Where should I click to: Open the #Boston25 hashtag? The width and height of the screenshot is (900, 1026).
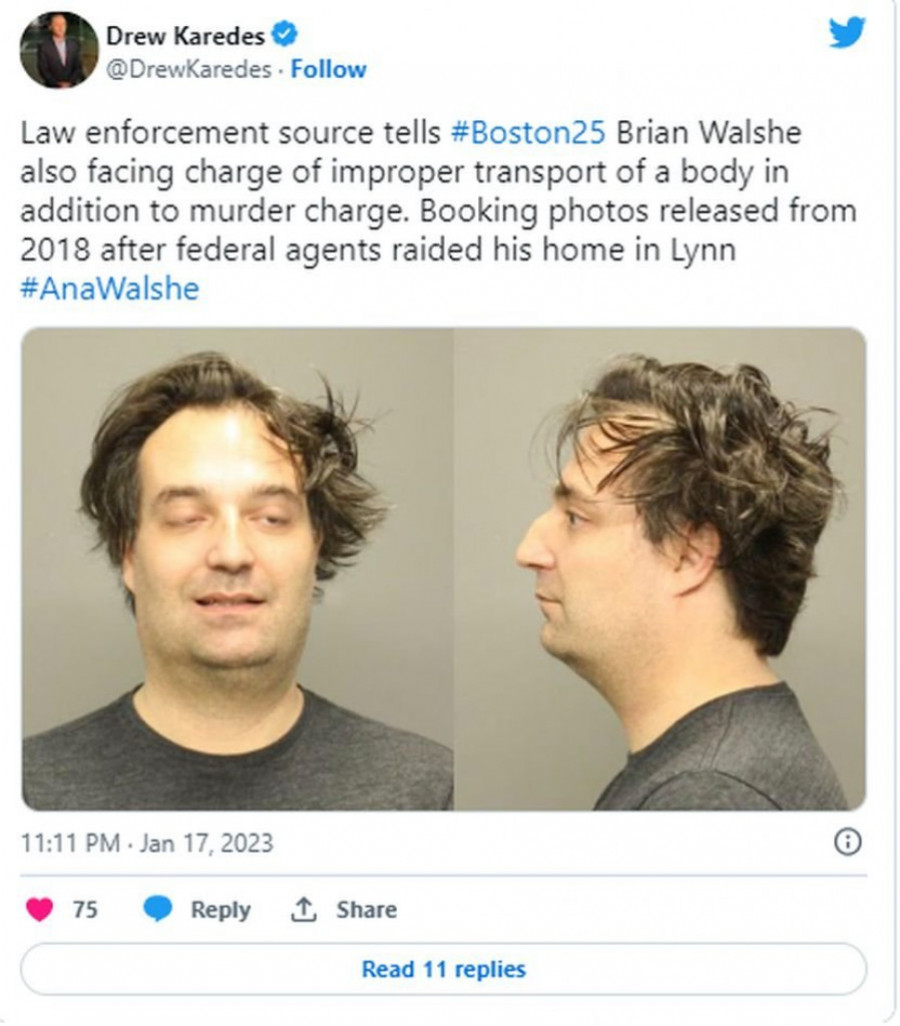click(x=528, y=132)
